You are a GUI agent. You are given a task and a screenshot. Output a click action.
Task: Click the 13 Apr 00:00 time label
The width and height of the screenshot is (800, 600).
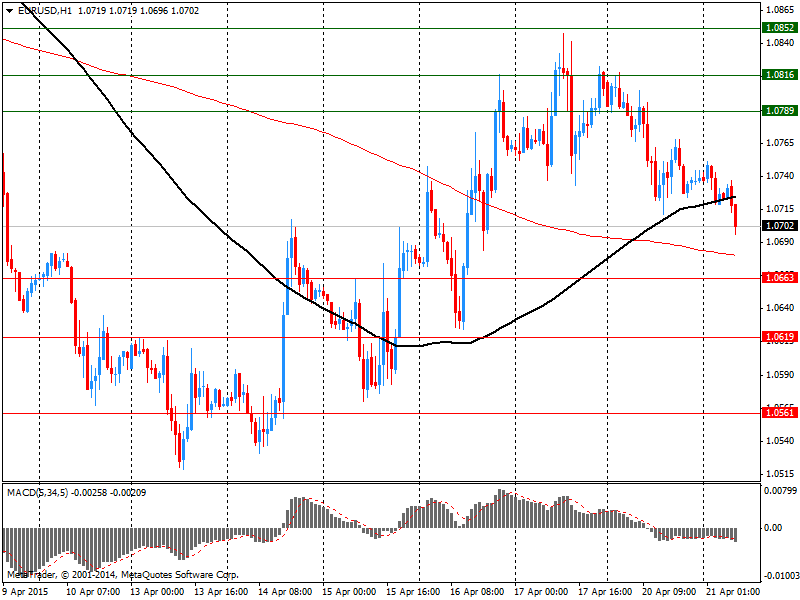(x=157, y=592)
